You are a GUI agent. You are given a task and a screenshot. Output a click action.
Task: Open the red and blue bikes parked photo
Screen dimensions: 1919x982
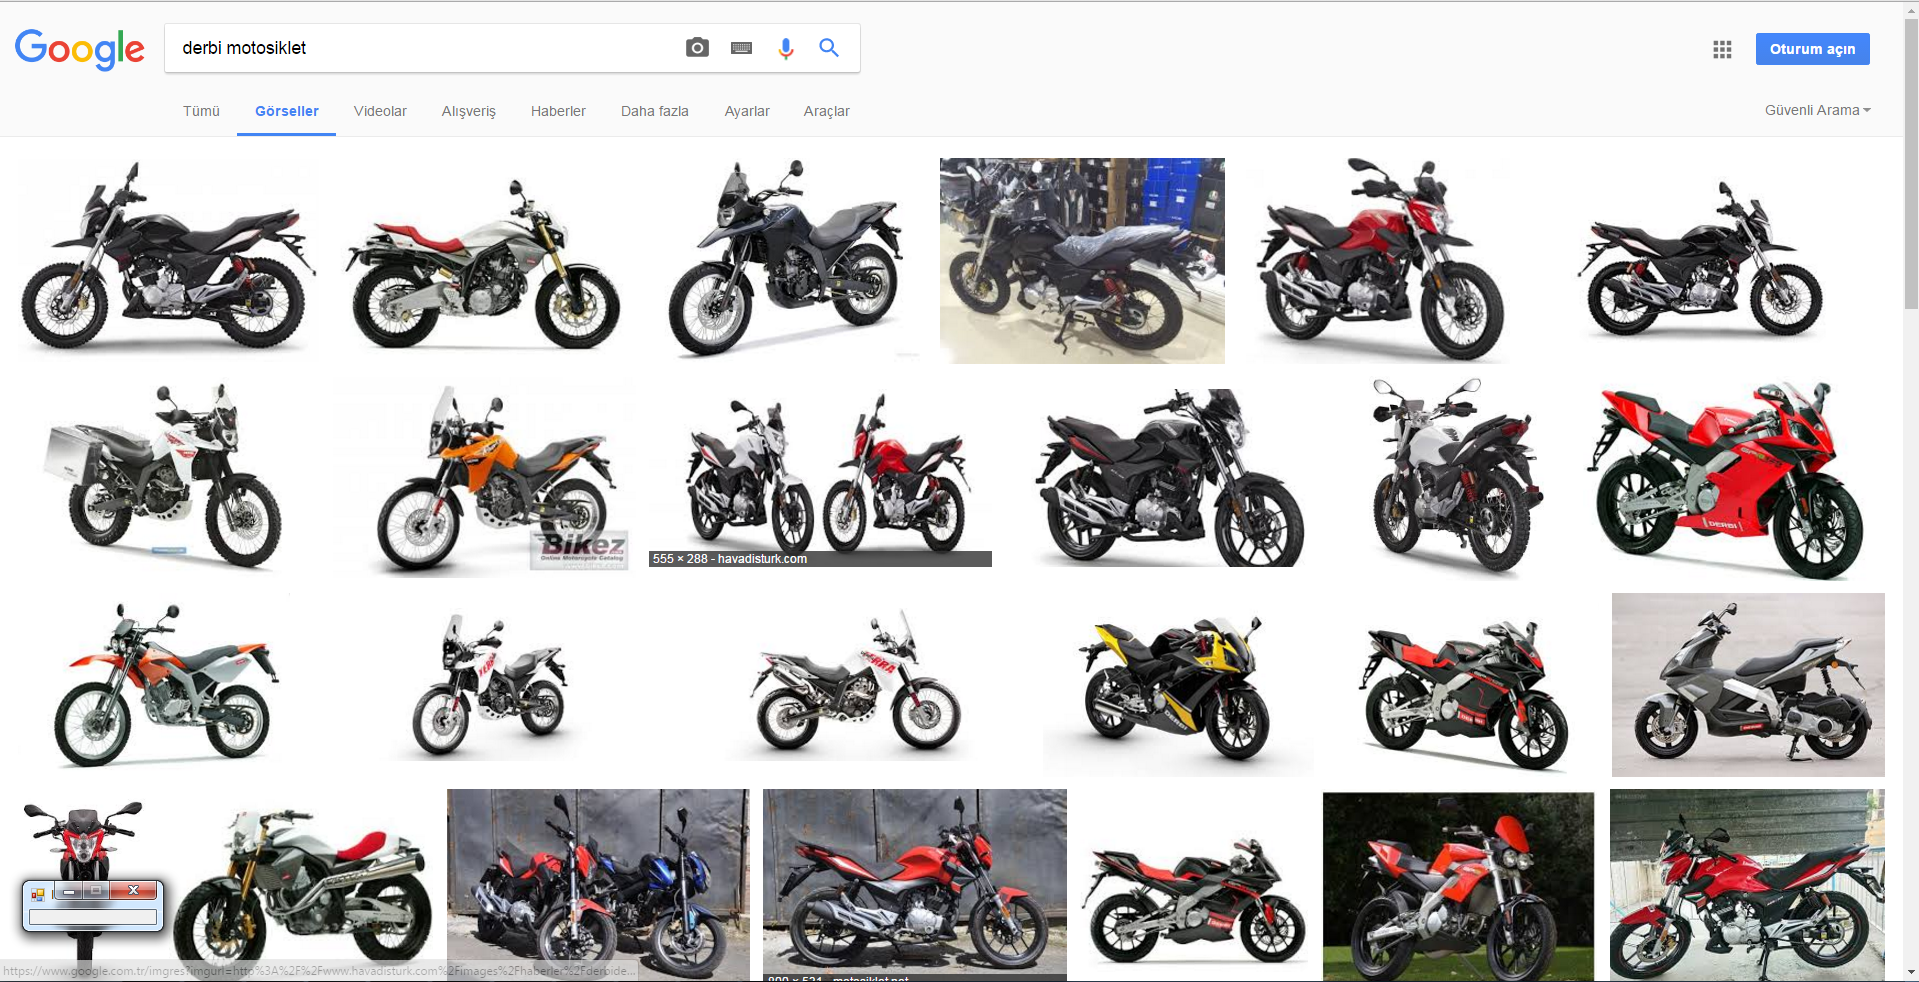coord(598,885)
